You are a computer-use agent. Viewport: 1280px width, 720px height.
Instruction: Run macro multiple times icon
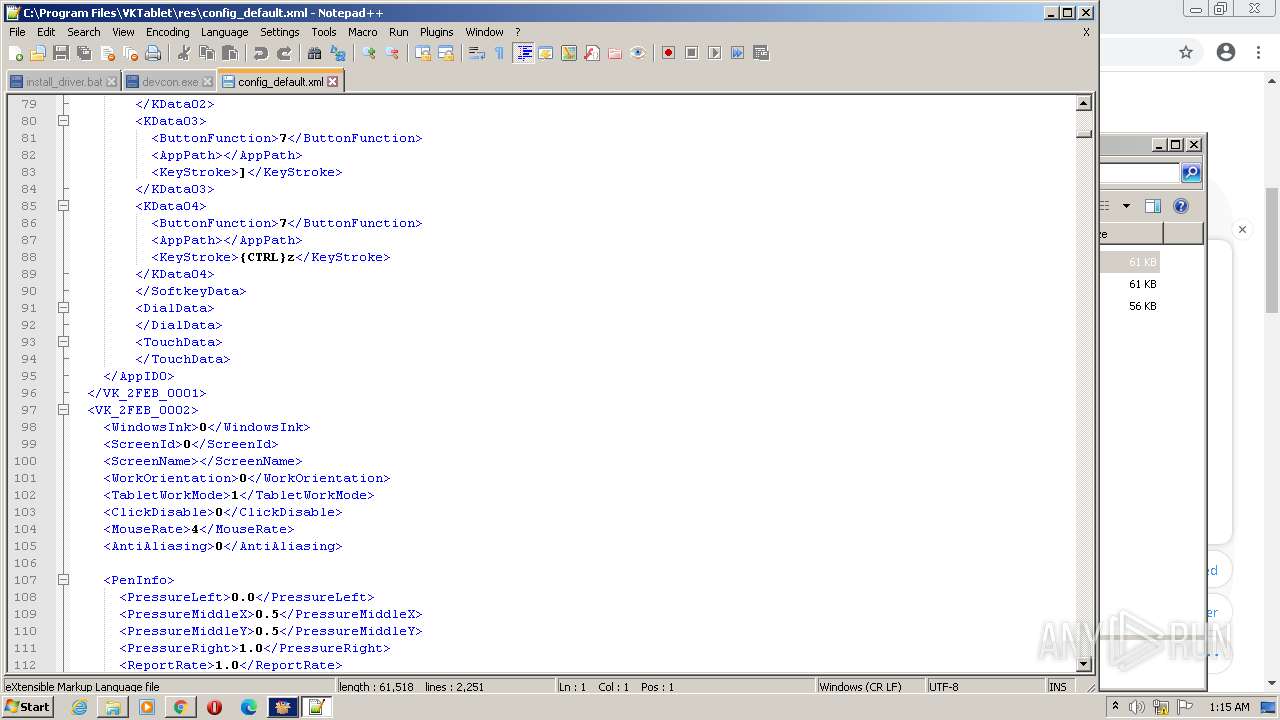pos(737,53)
